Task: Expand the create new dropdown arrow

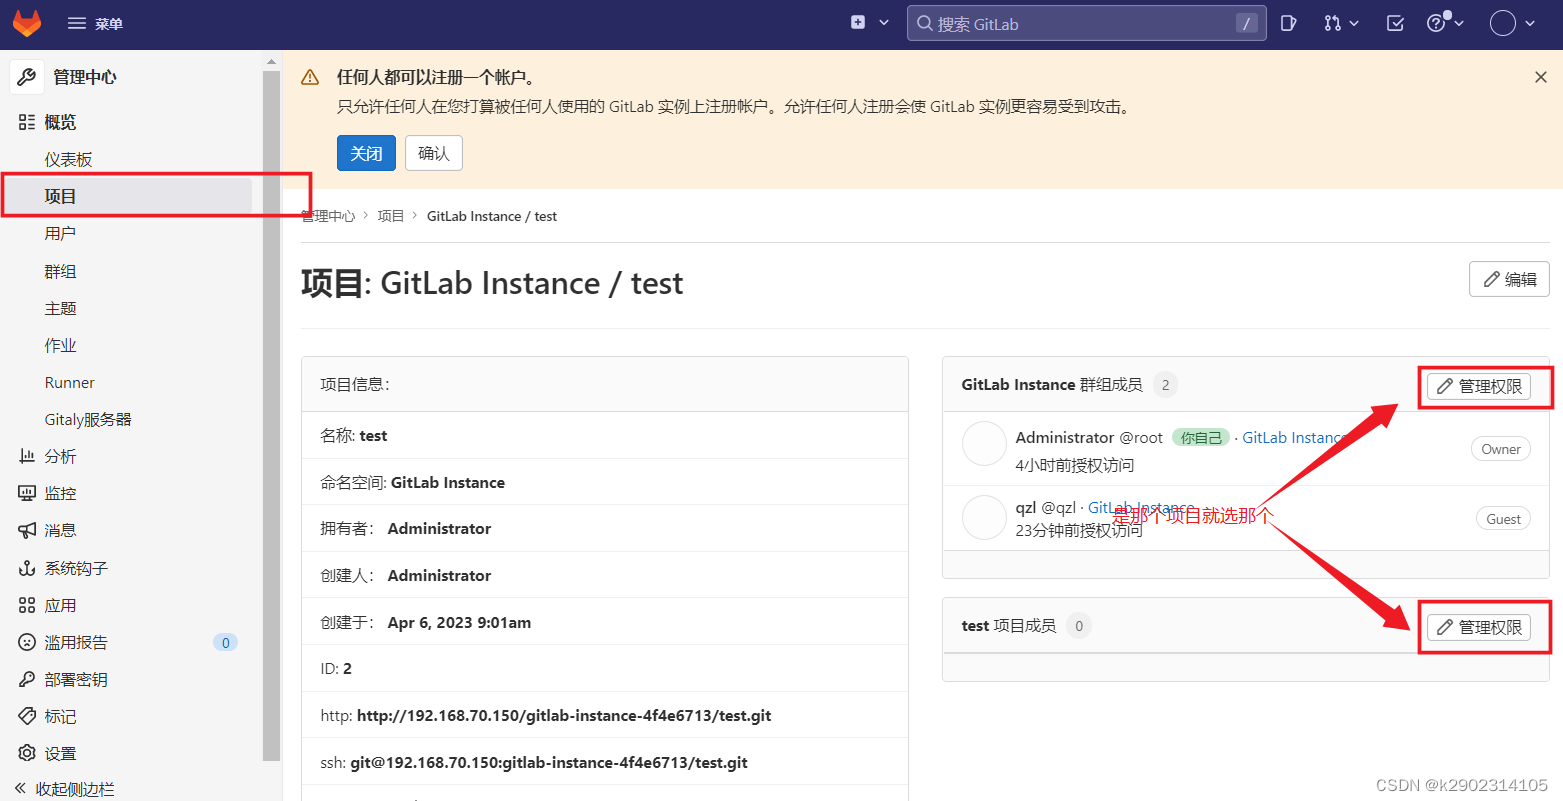Action: point(884,22)
